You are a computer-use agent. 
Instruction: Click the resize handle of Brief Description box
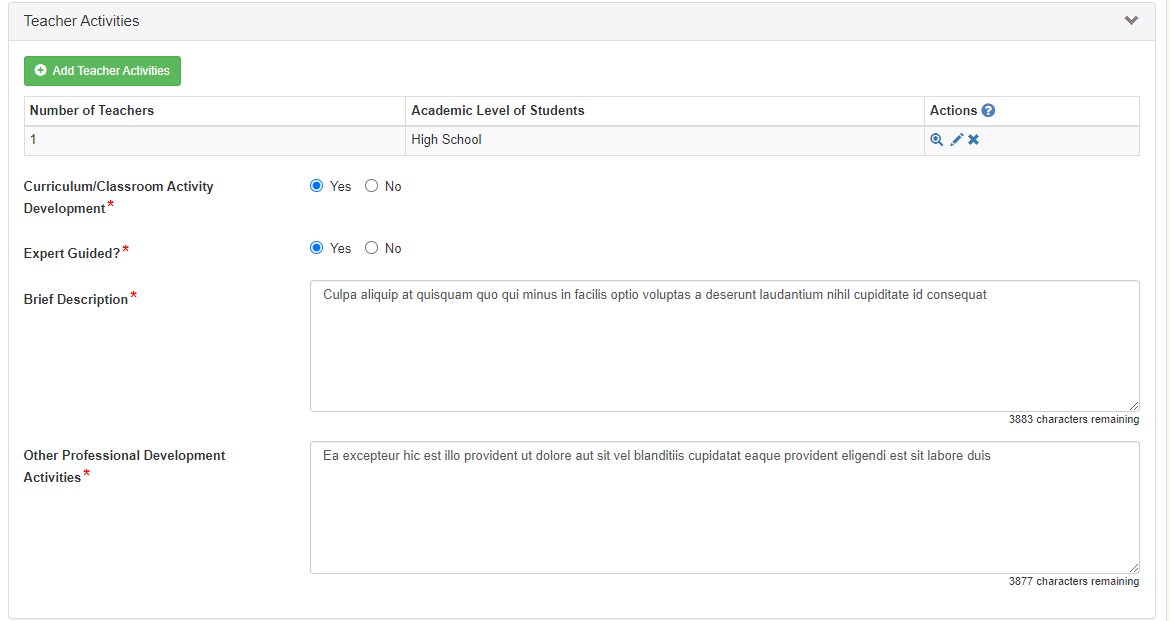(1134, 406)
